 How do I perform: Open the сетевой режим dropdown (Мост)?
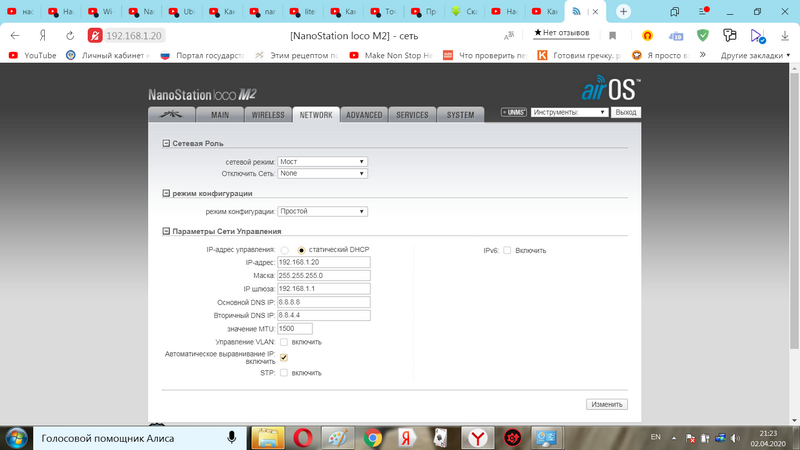[x=322, y=161]
